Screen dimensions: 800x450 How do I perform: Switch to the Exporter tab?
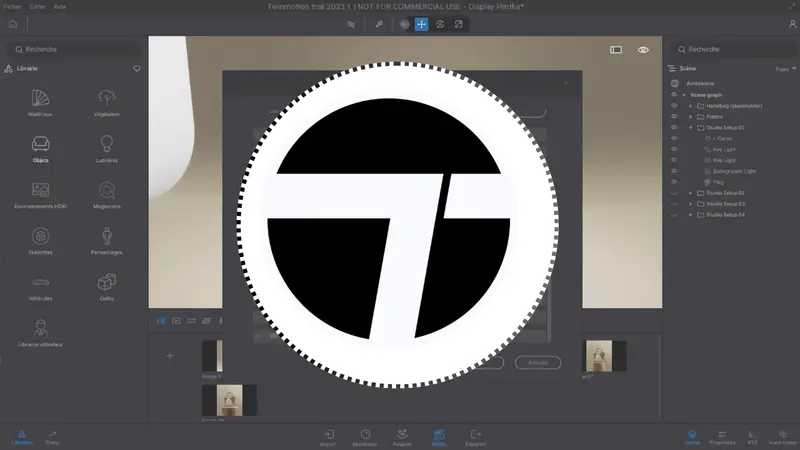click(x=476, y=438)
